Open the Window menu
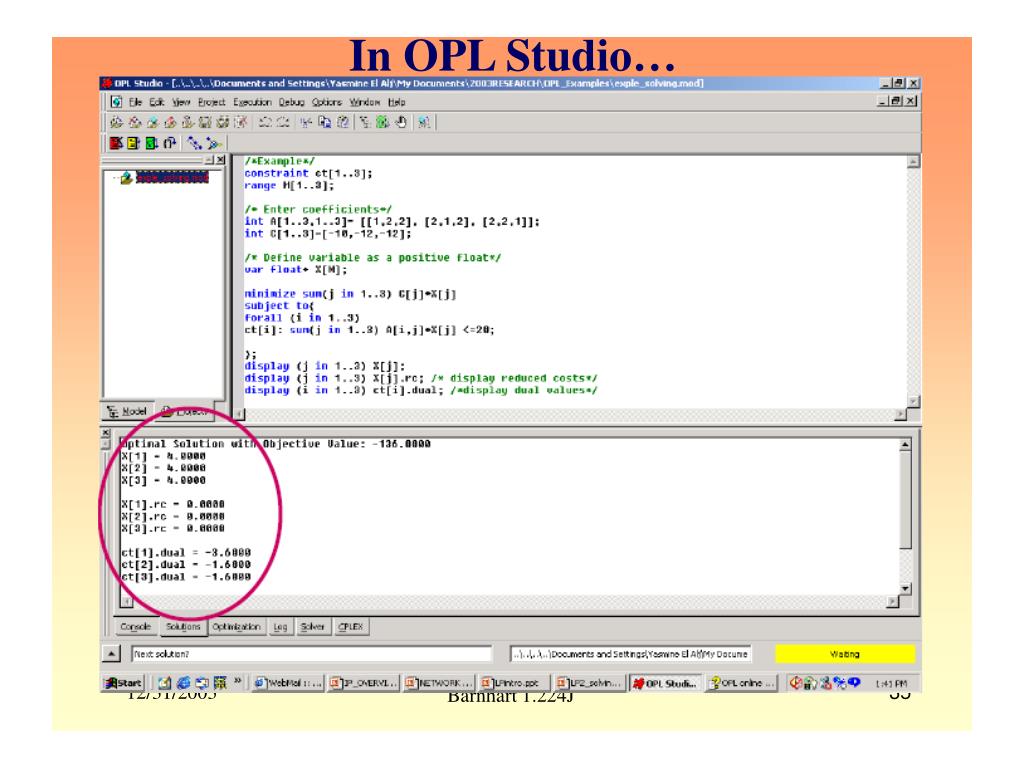The image size is (1024, 768). (364, 102)
